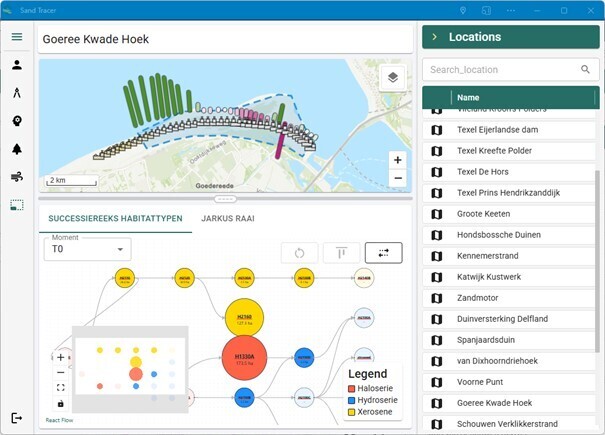
Task: Open the wind sidebar icon
Action: (17, 177)
